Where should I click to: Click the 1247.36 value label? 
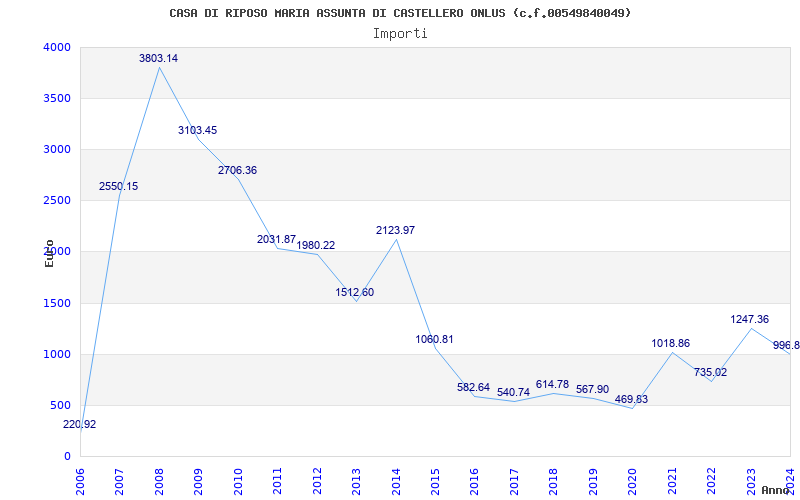749,319
